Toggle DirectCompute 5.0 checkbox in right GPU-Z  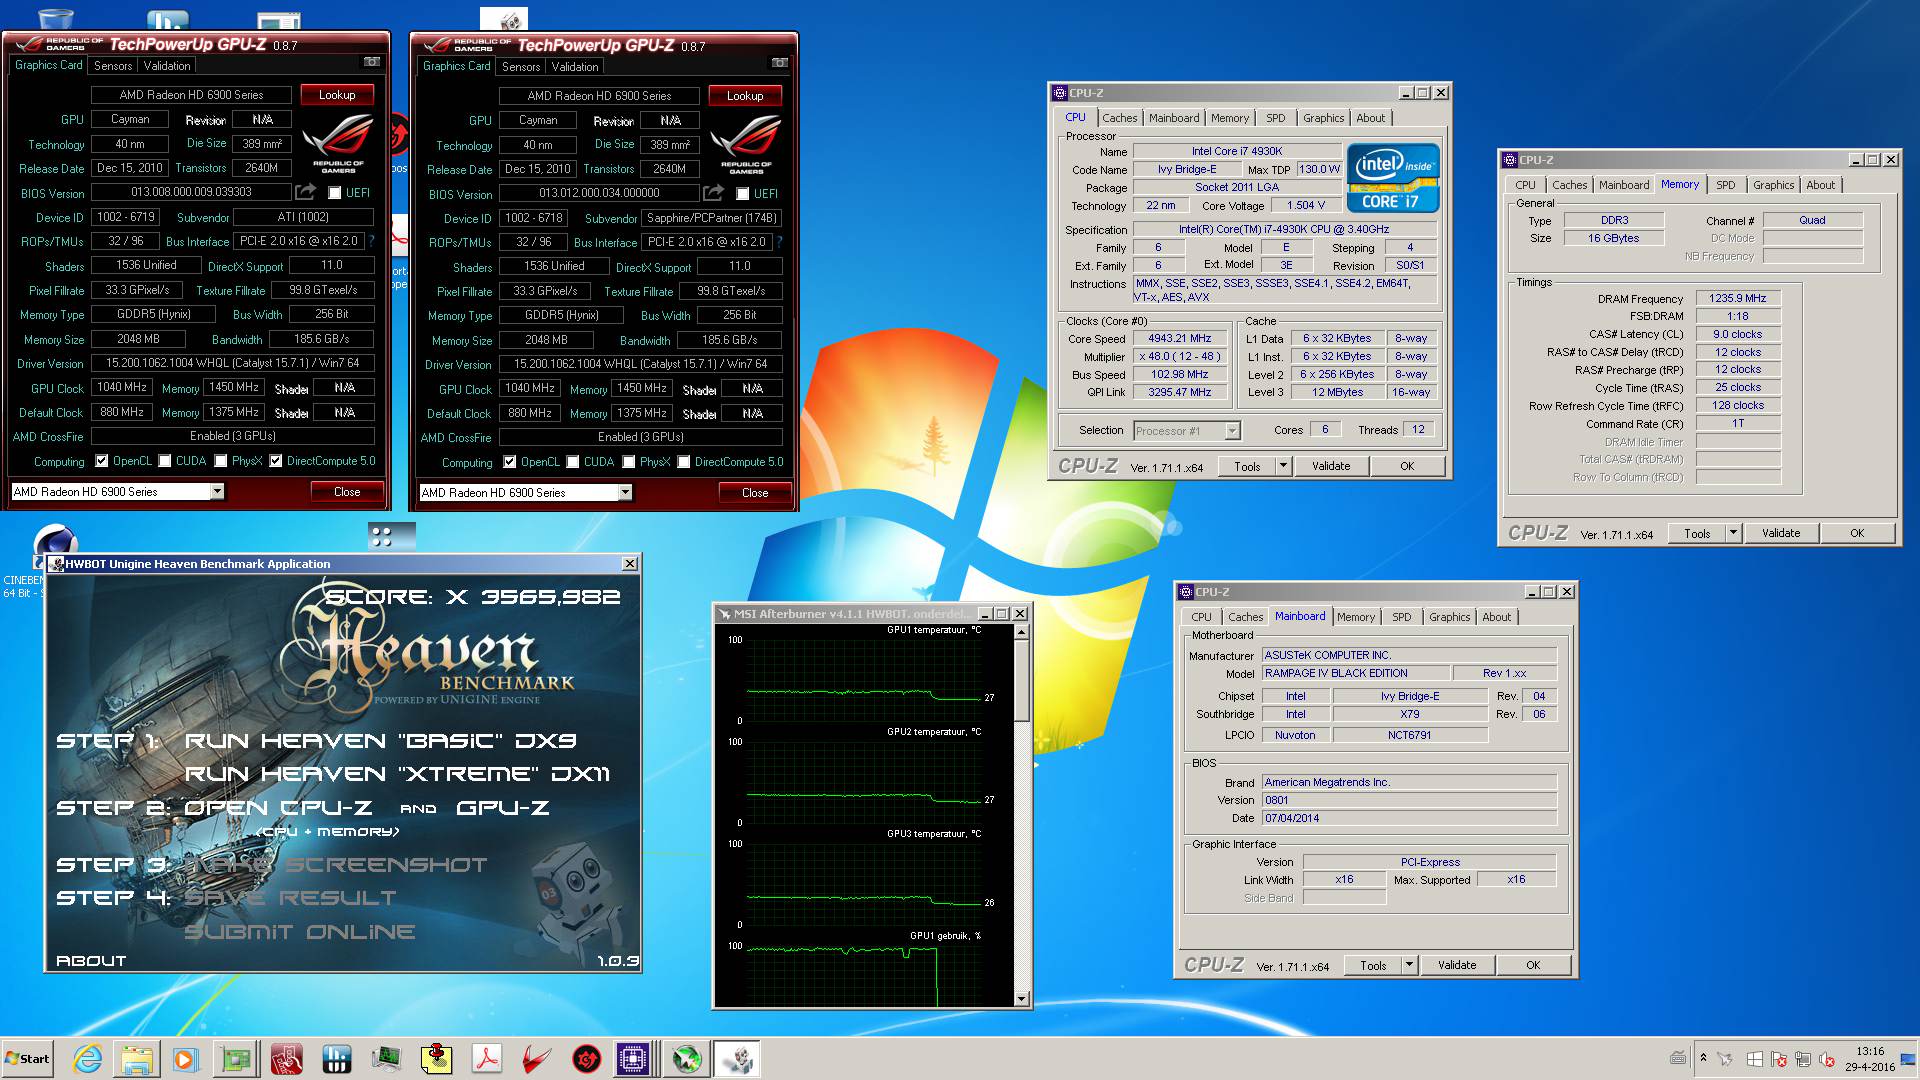[x=684, y=462]
